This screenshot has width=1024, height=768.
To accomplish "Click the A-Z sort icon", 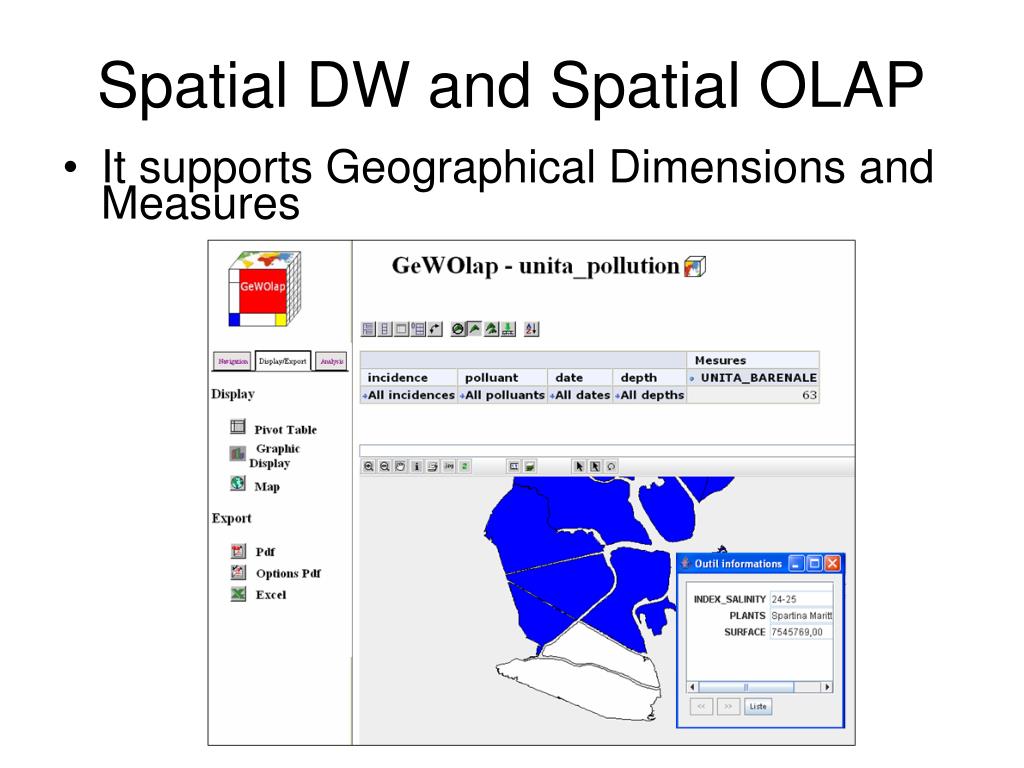I will tap(532, 329).
